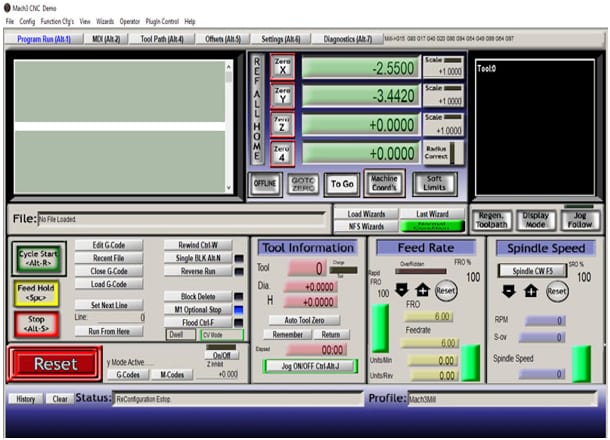Click the REF ALL HOME vertical button
This screenshot has height=440, width=610.
click(257, 109)
